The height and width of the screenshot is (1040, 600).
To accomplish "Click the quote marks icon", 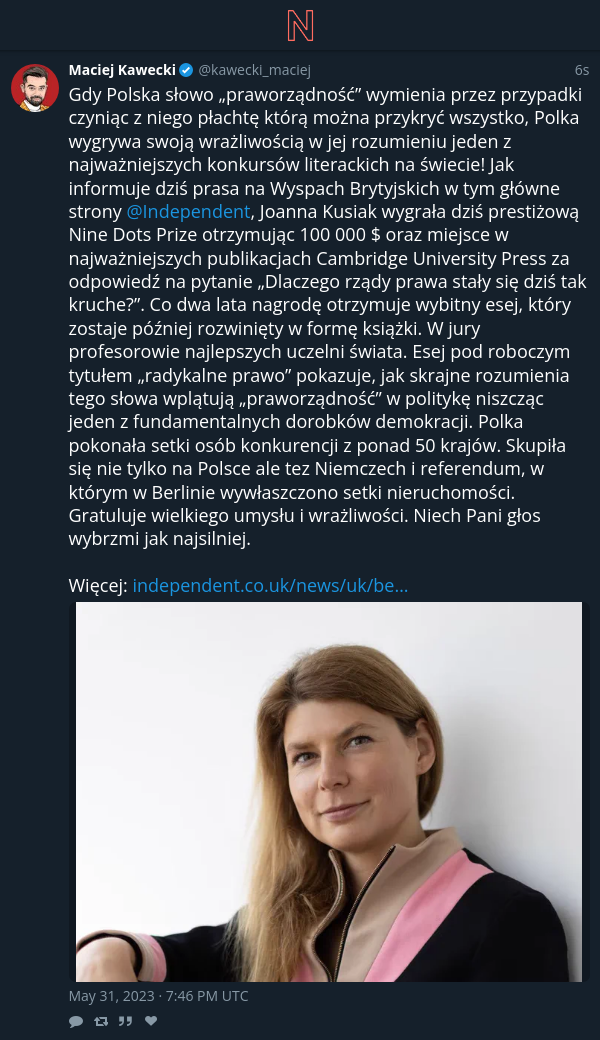I will (125, 1021).
